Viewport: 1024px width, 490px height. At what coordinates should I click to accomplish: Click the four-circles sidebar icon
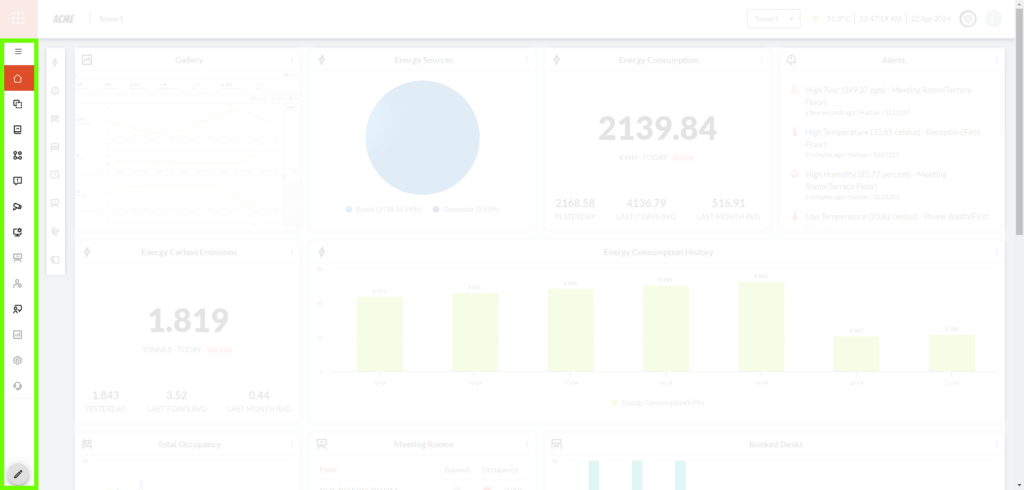18,155
